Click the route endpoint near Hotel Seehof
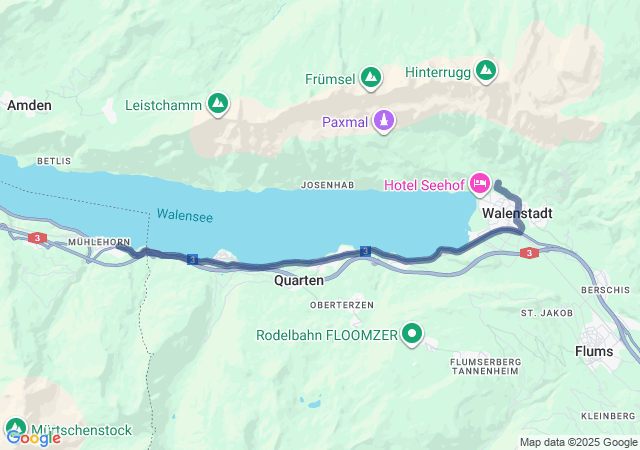640x450 pixels. point(498,184)
